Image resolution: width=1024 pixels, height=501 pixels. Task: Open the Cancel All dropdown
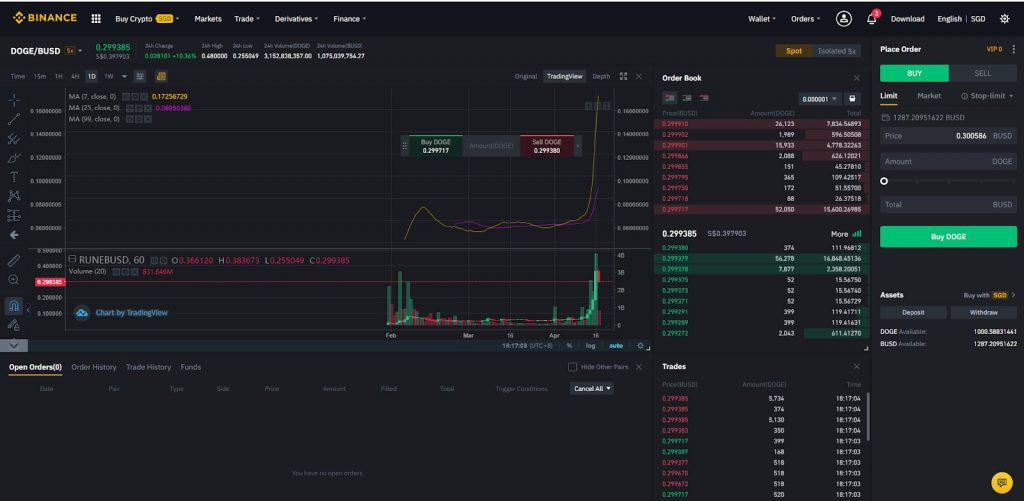pyautogui.click(x=592, y=389)
